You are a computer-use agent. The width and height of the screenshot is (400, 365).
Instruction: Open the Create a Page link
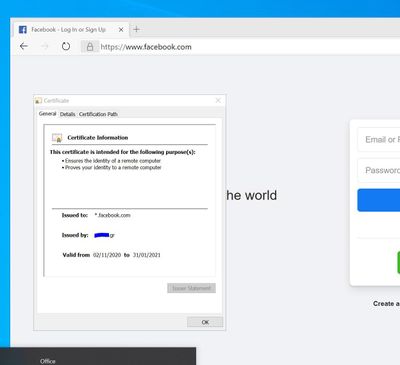(x=386, y=304)
